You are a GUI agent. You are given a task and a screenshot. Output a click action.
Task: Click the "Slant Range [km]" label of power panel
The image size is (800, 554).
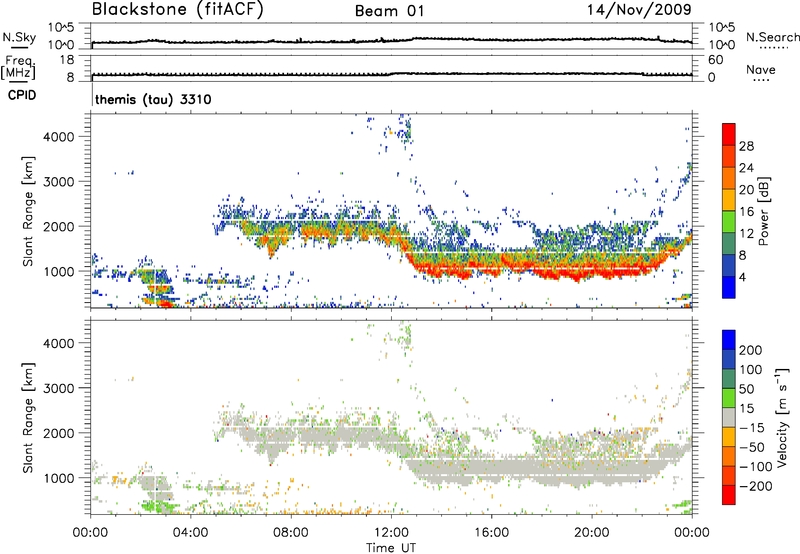tap(28, 211)
